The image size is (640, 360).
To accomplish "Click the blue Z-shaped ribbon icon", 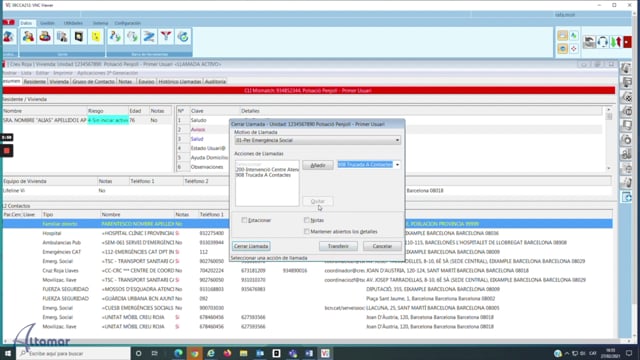I will click(x=149, y=37).
